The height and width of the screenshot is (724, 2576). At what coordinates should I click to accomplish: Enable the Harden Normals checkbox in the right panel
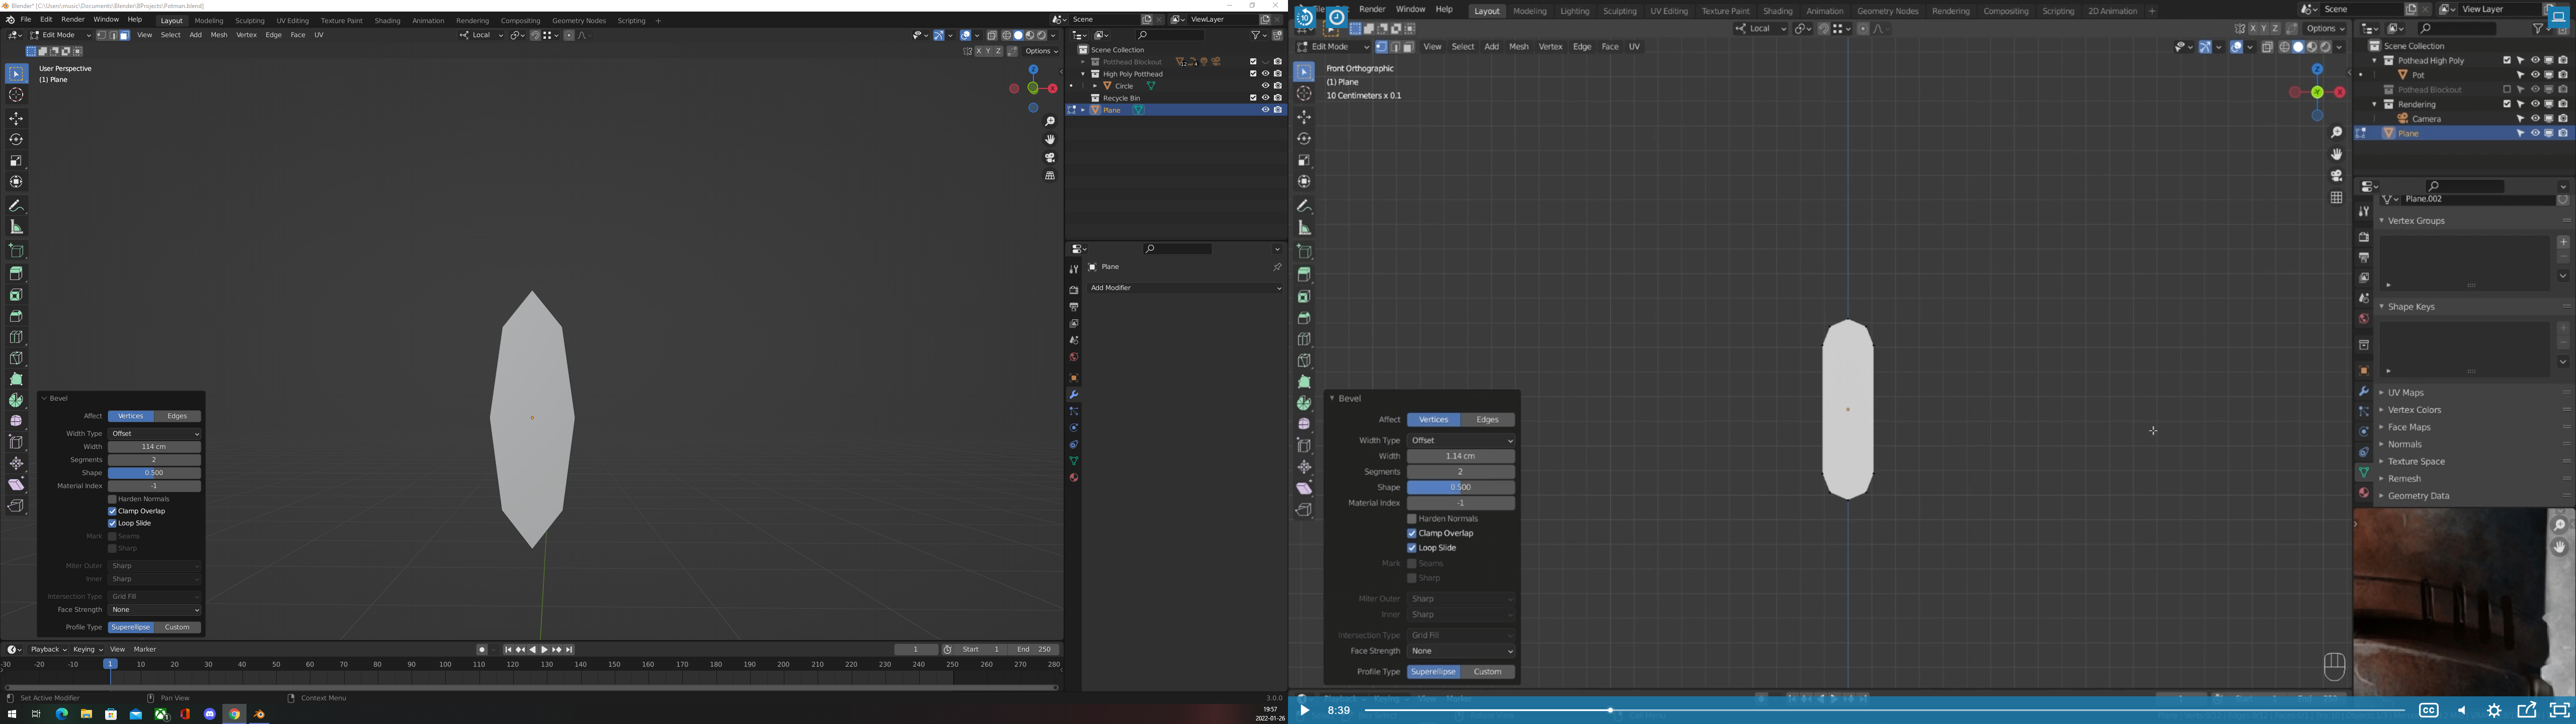1412,519
